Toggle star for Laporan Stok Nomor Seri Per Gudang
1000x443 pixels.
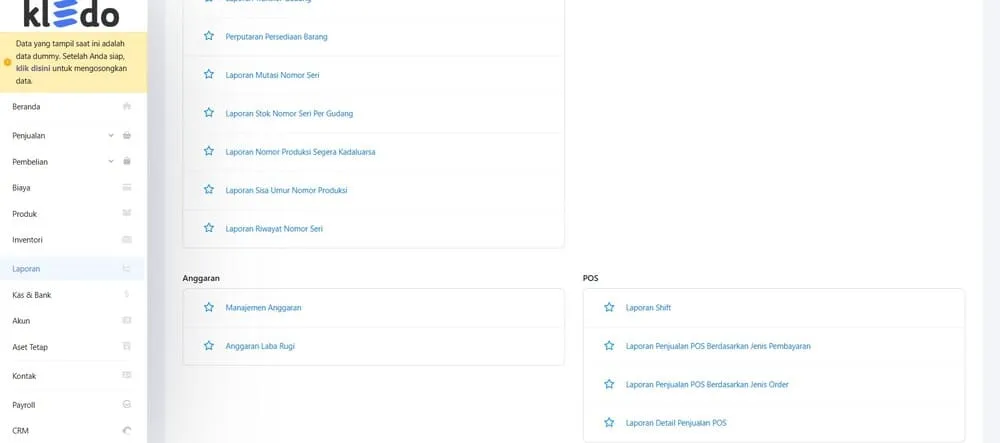click(x=209, y=112)
